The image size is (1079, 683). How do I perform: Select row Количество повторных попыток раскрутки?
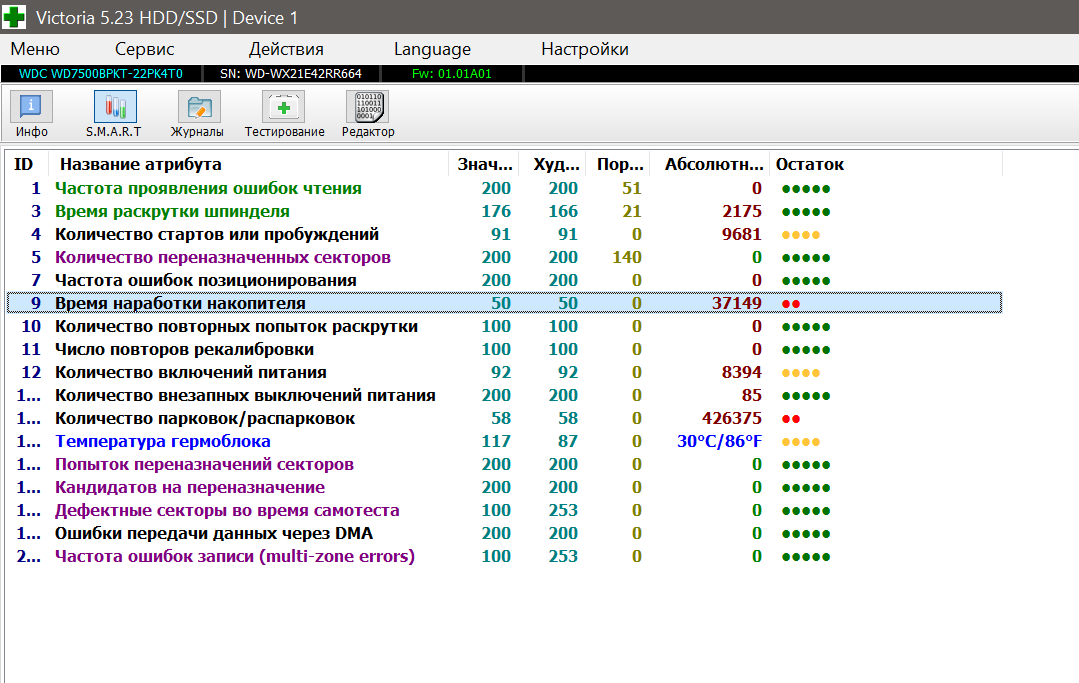[504, 327]
